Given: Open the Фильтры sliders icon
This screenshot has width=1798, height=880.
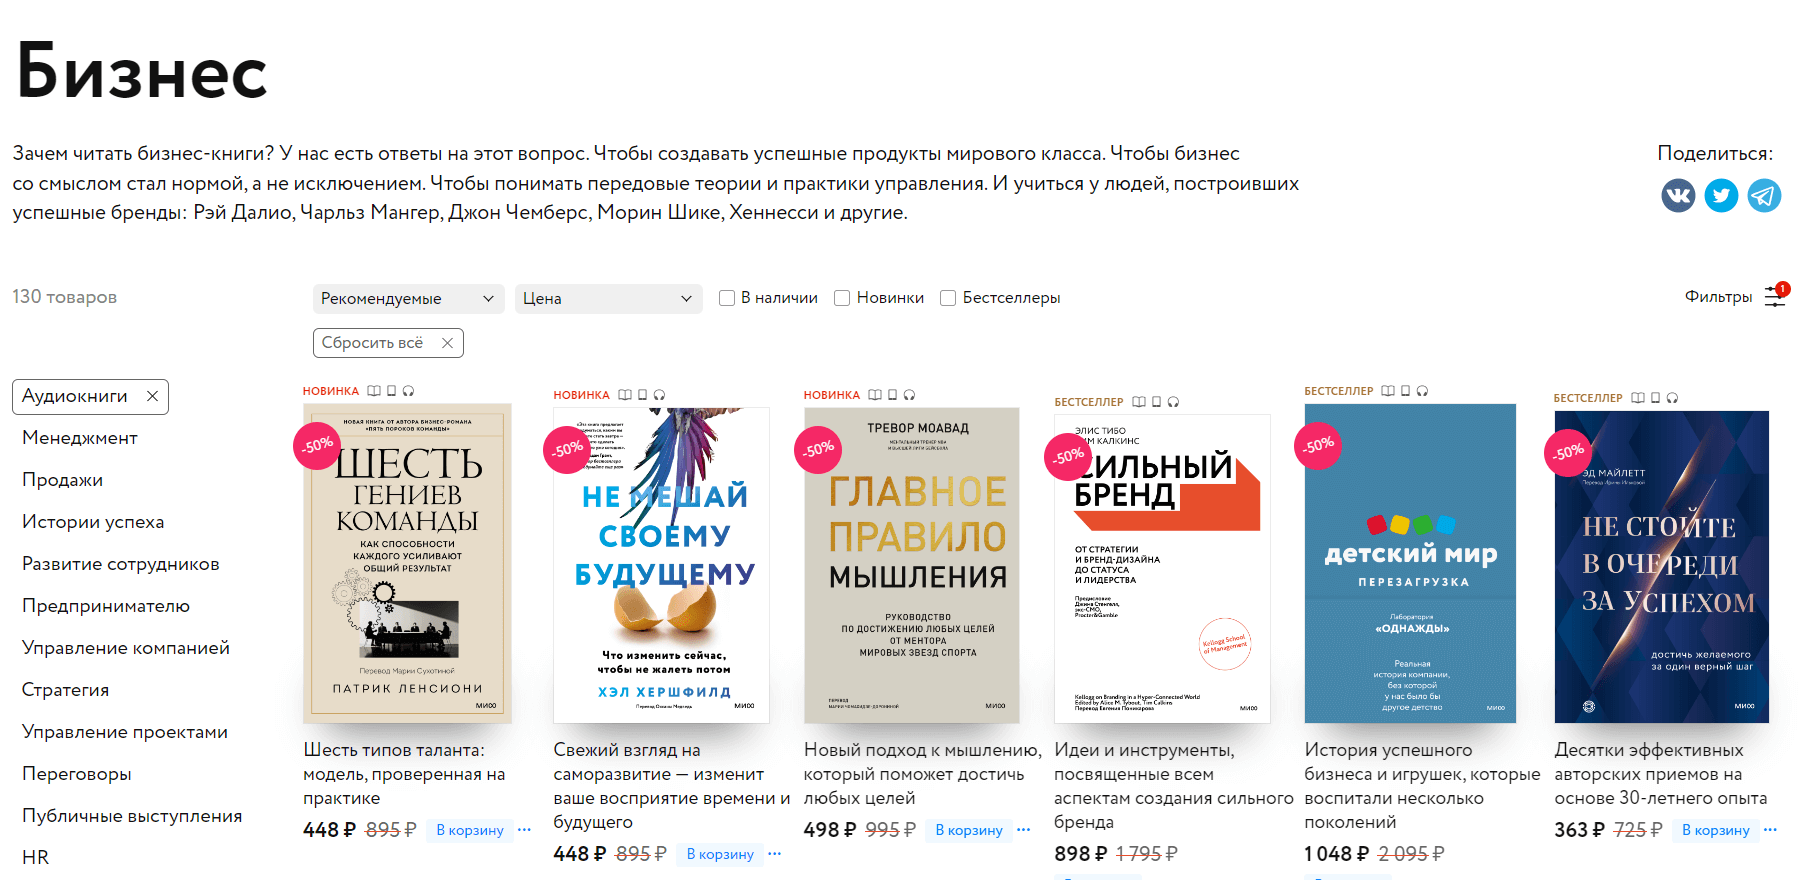Looking at the screenshot, I should click(1775, 296).
